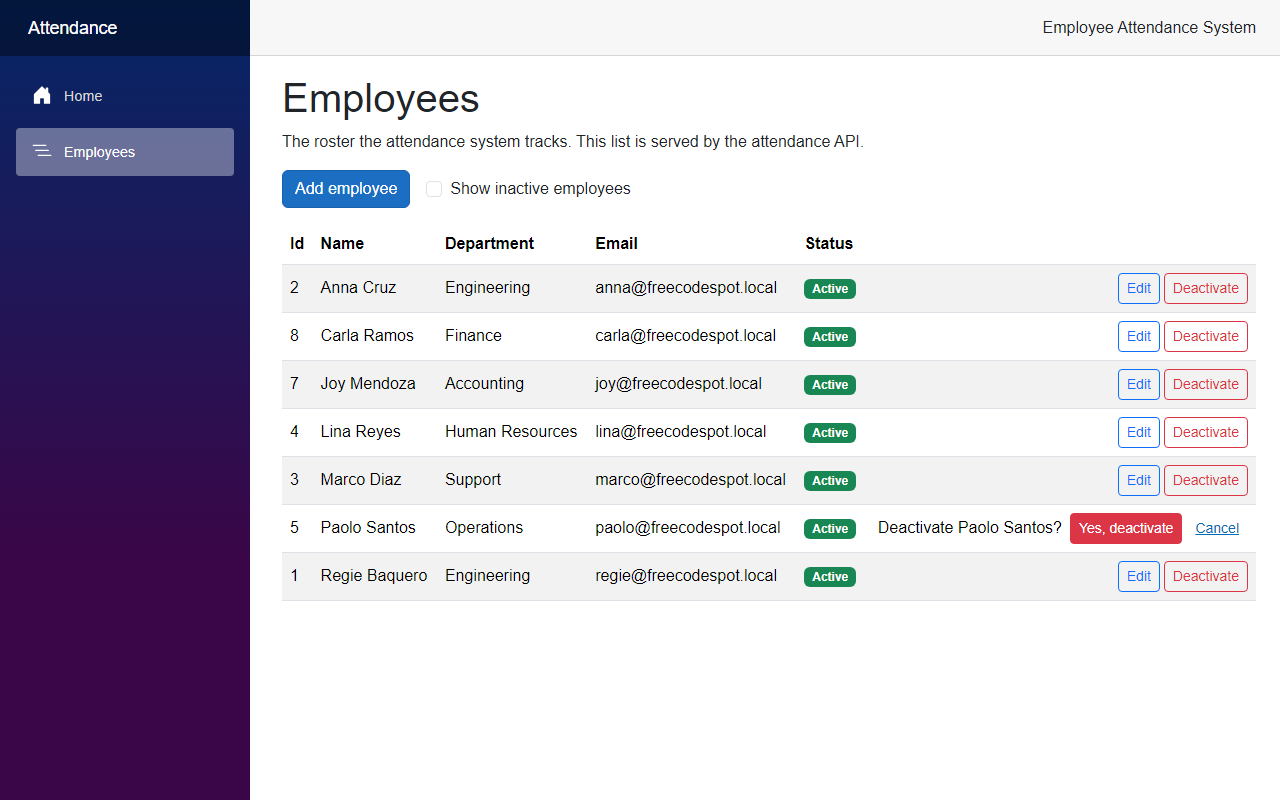Click the name Paolo Santos in the table

click(368, 527)
